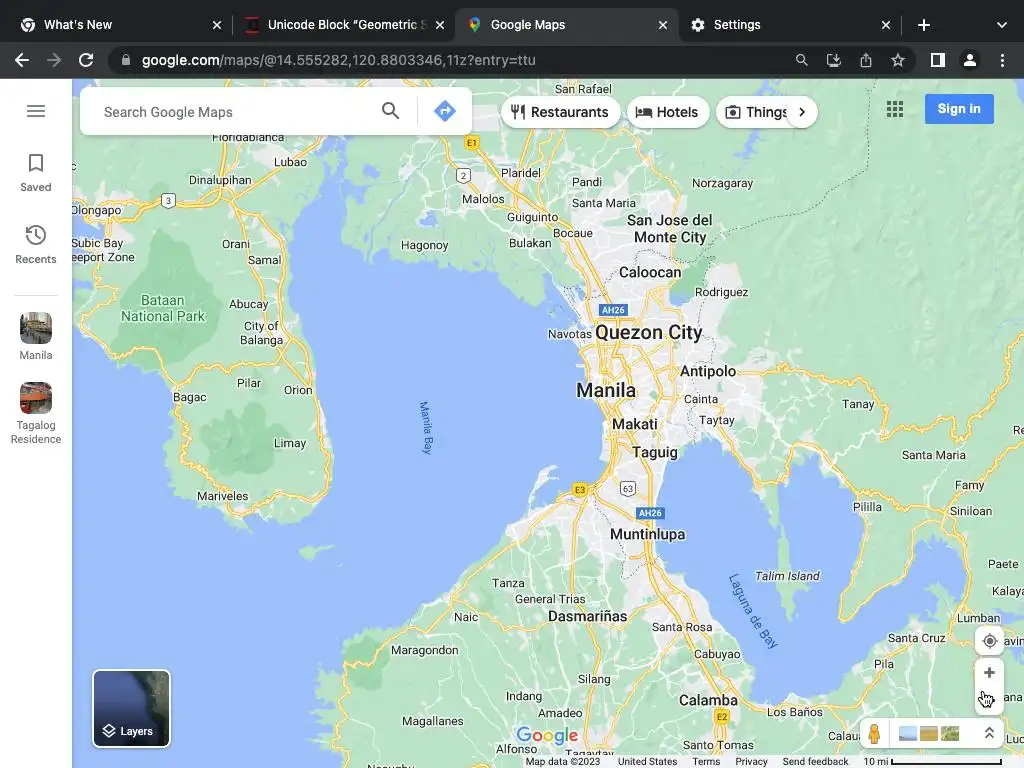Open the Recents panel

coord(36,245)
